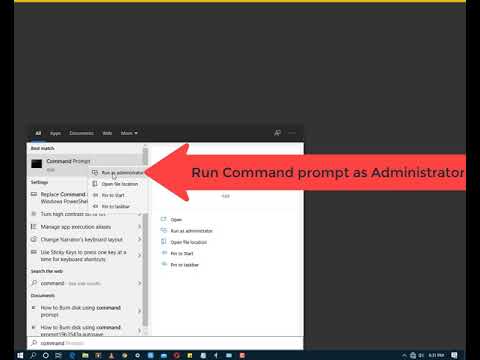Select Pin to Start in the context menu
Viewport: 480px width, 360px height.
pos(118,195)
